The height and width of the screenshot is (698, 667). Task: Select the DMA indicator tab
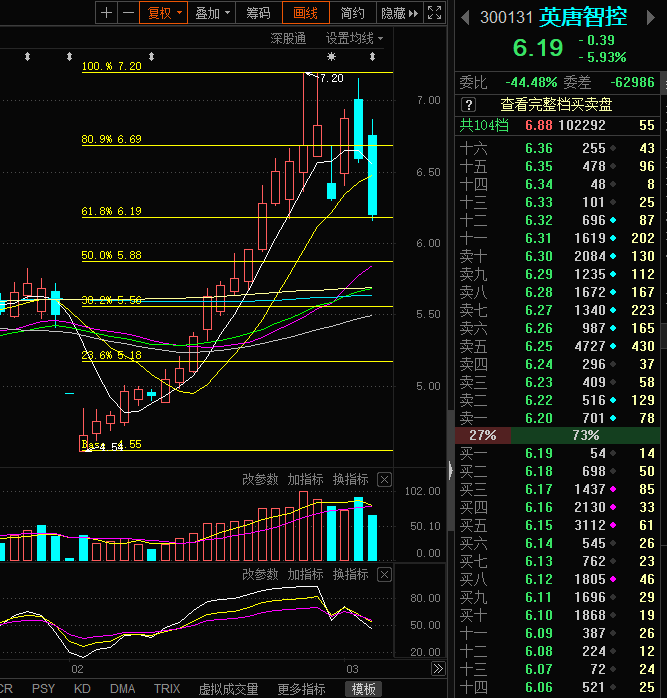click(x=122, y=689)
